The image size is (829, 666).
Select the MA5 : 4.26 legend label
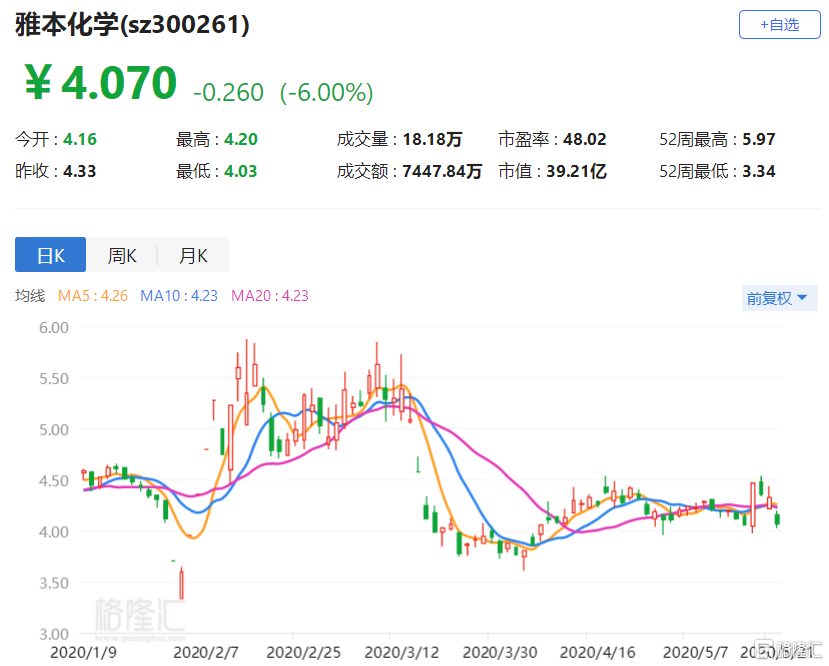[93, 295]
